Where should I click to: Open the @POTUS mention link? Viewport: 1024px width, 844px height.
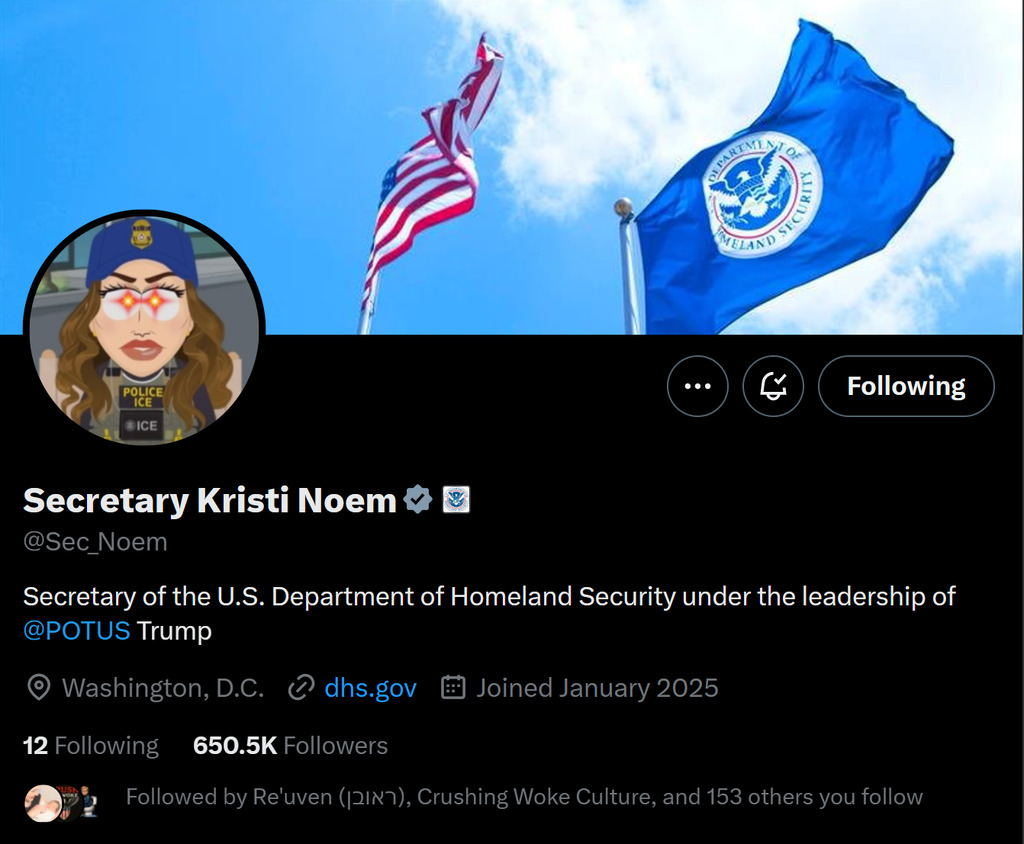click(76, 631)
